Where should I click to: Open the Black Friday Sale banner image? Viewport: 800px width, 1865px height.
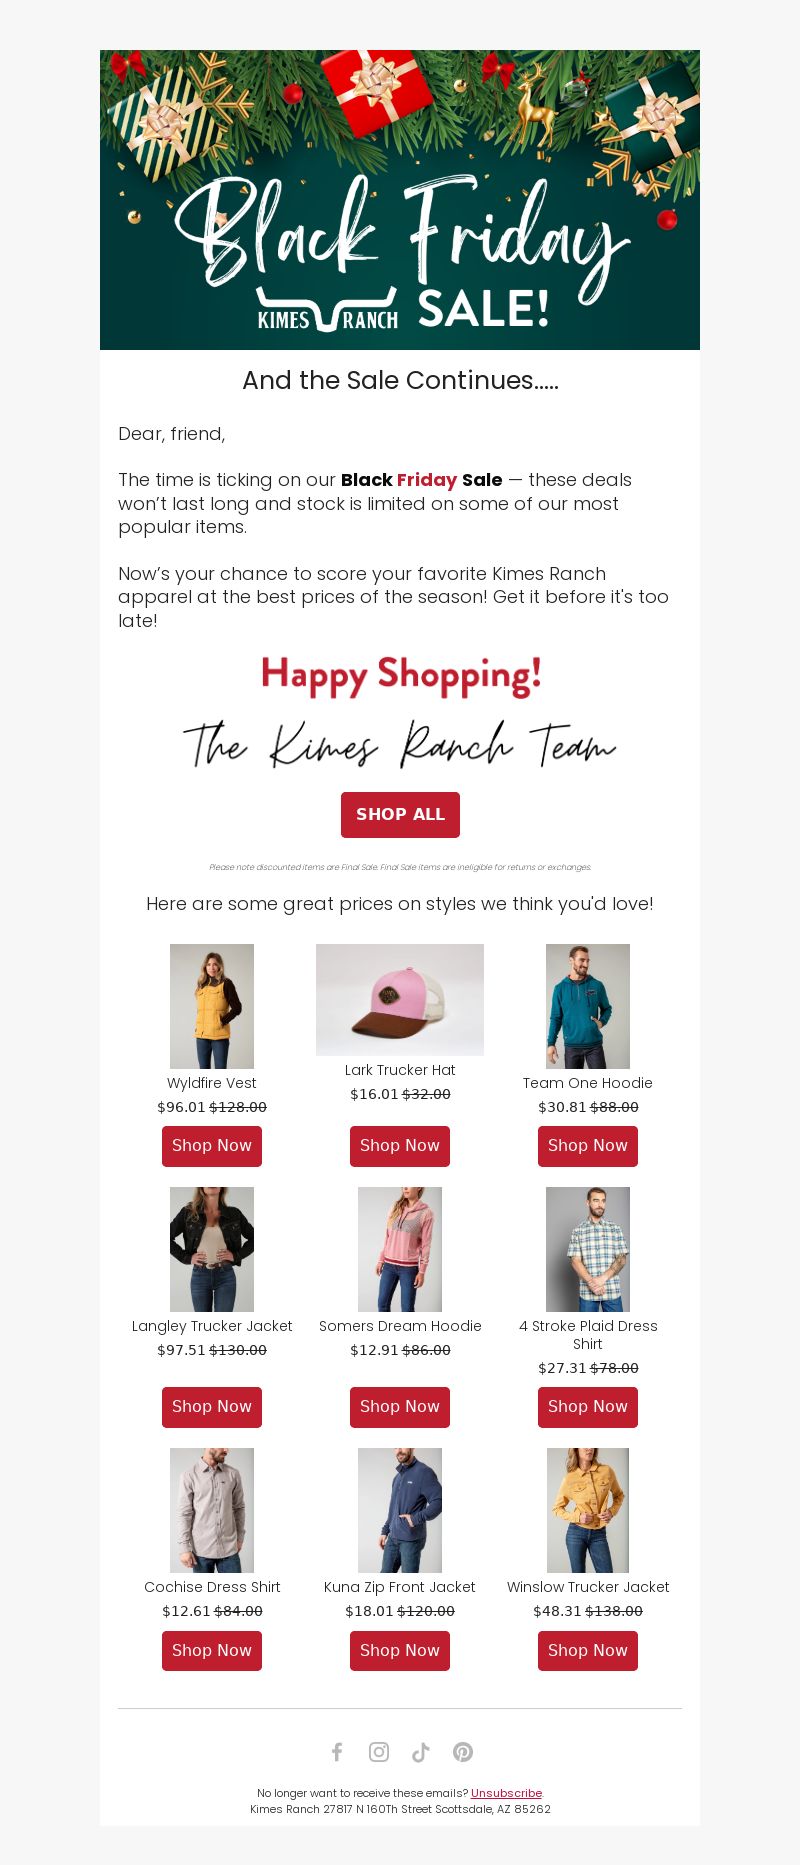400,200
